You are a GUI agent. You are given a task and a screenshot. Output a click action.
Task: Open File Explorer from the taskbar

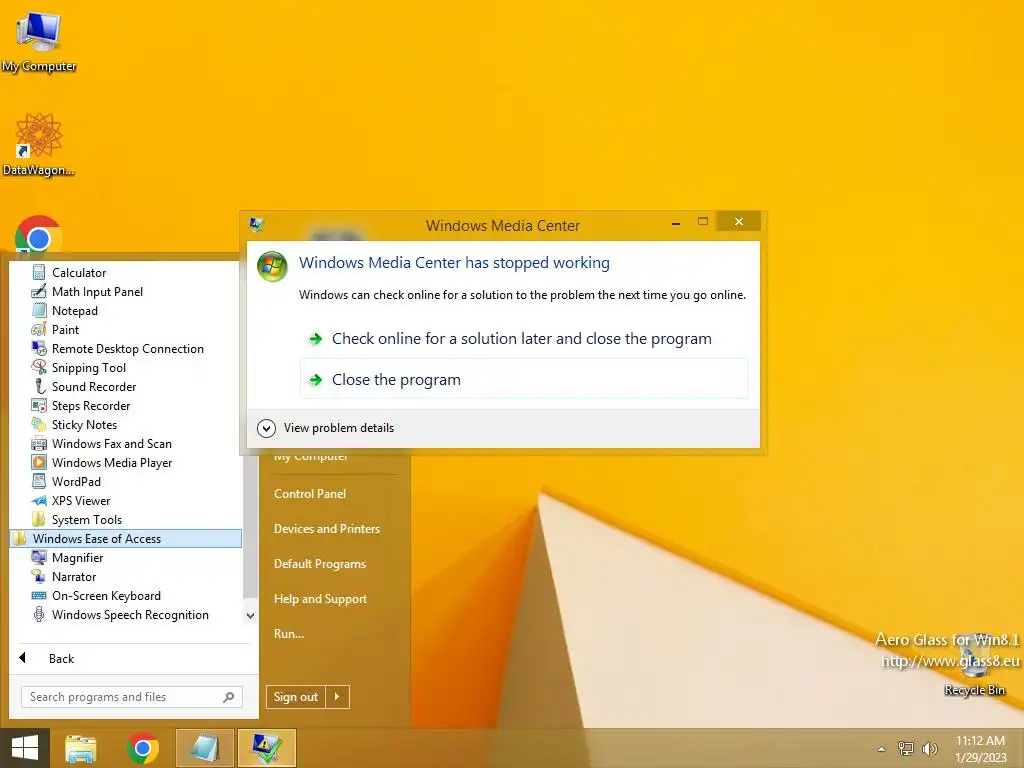pos(81,748)
